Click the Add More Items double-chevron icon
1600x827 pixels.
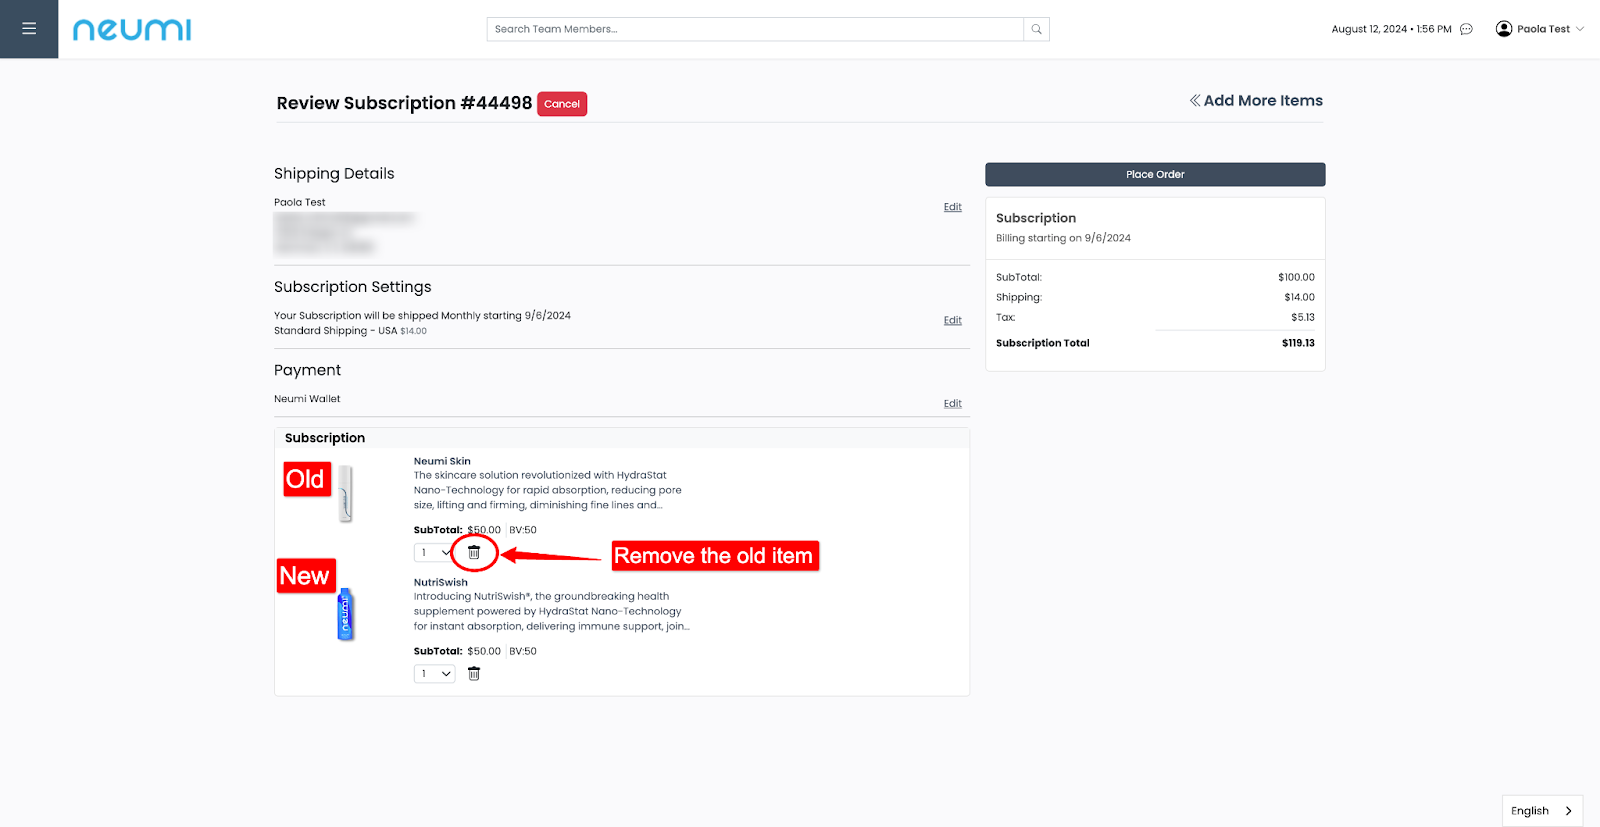pos(1194,101)
